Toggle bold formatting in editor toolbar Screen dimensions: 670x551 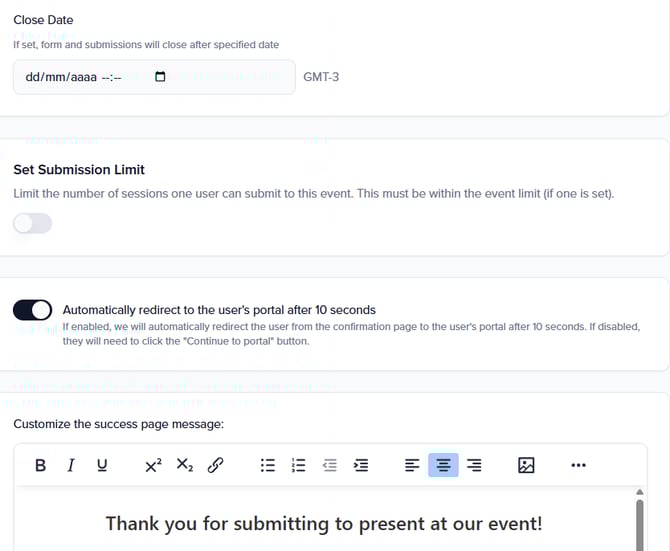pos(41,465)
